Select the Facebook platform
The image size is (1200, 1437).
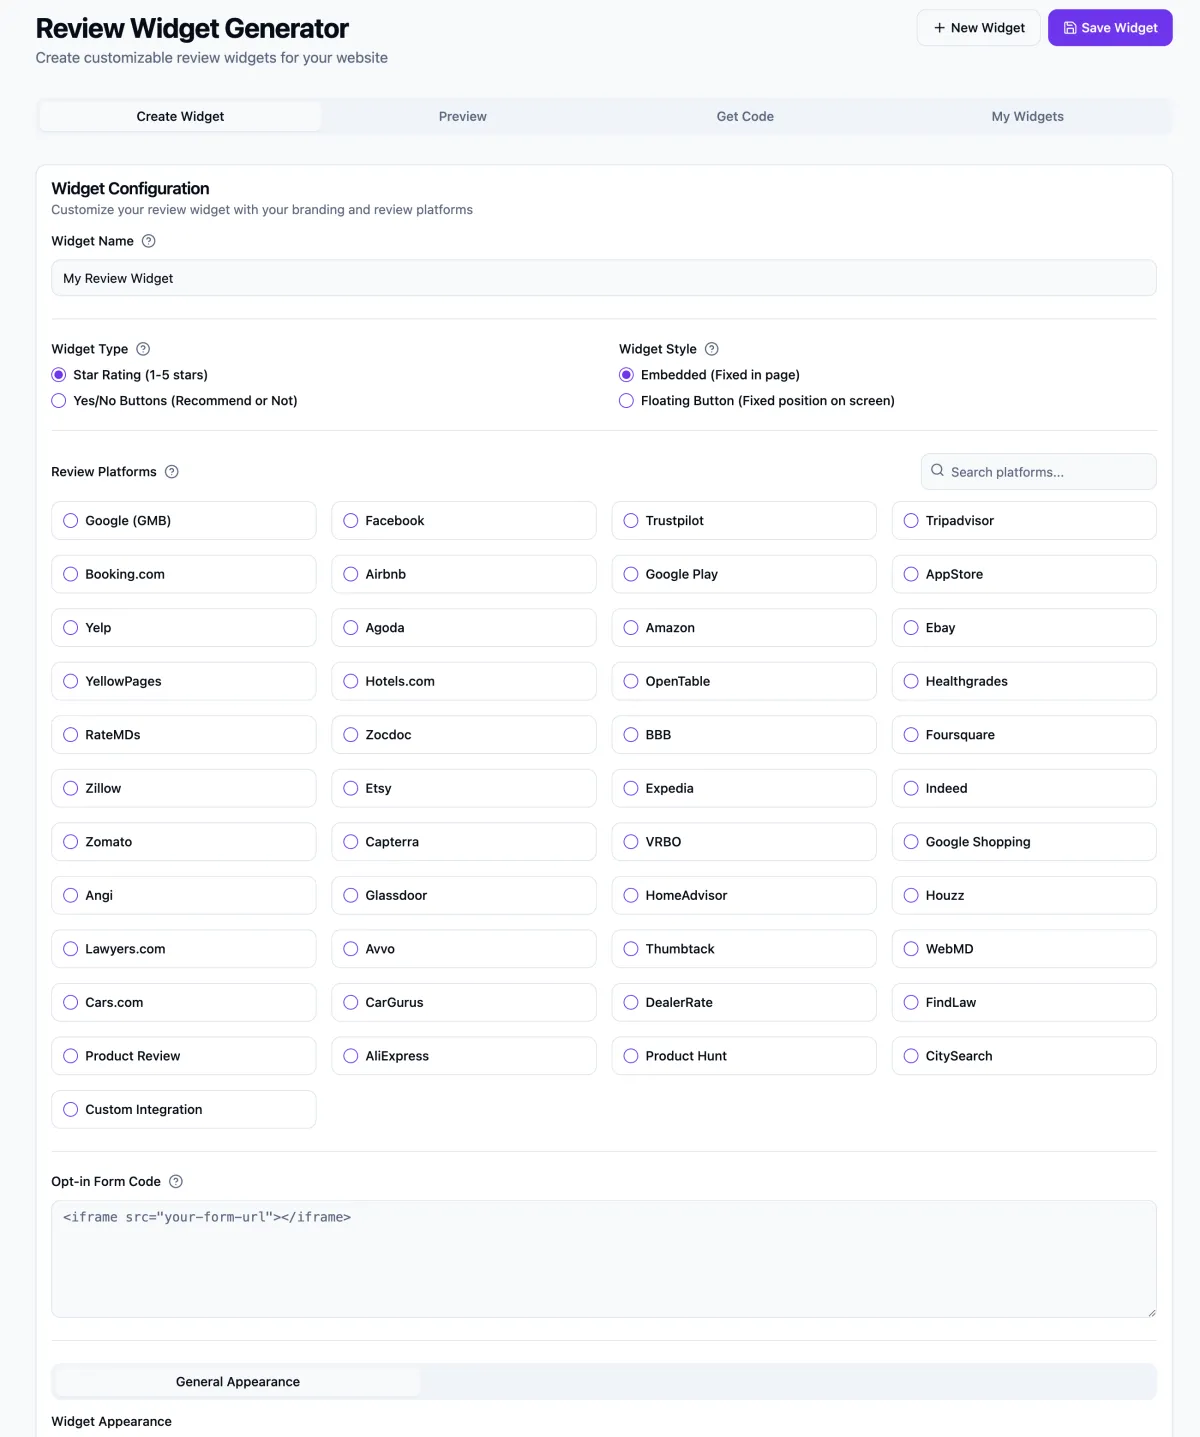464,521
